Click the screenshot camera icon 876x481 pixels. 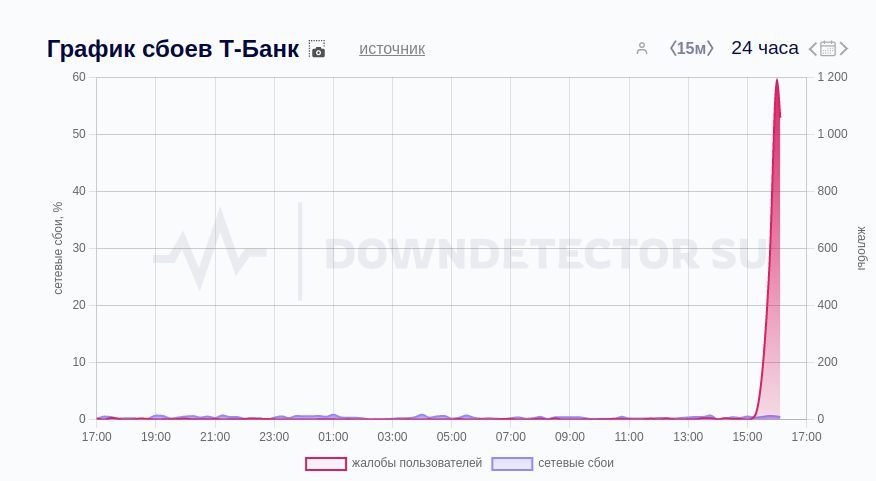317,49
